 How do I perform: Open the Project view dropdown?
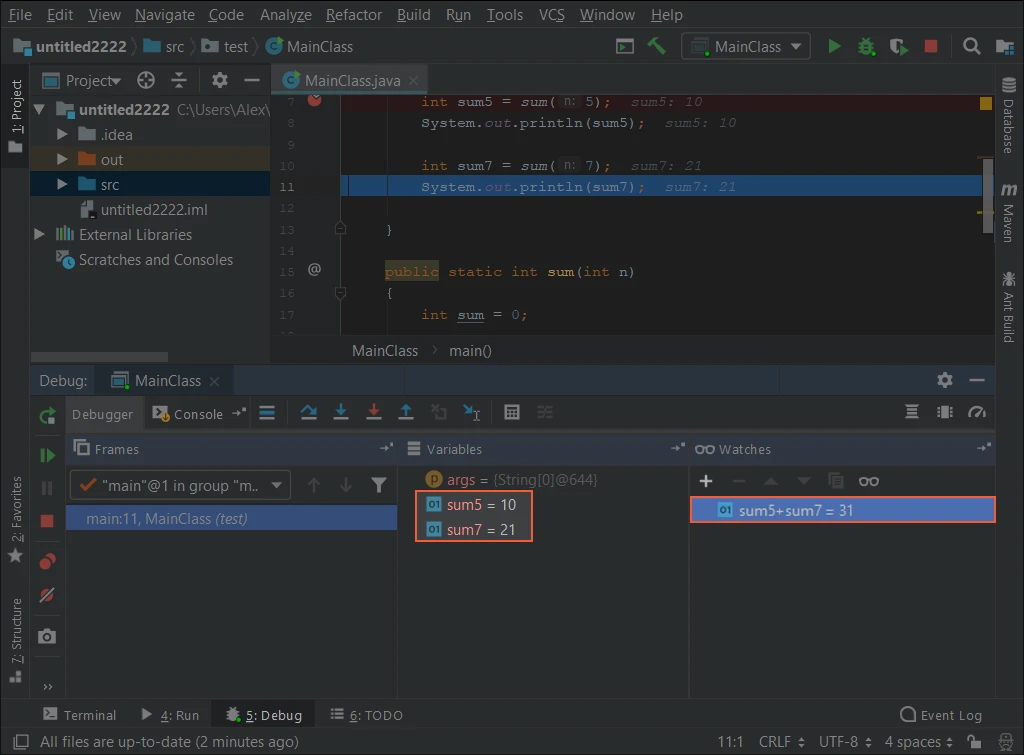tap(82, 80)
